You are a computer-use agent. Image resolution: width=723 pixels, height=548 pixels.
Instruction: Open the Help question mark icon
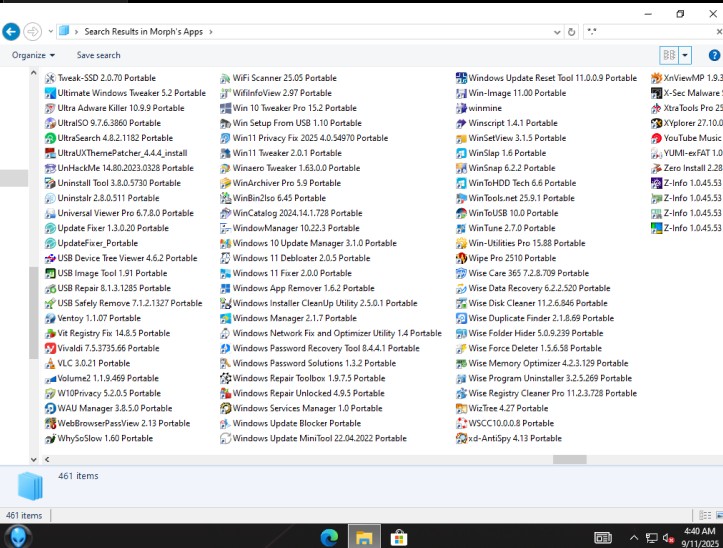tap(714, 55)
